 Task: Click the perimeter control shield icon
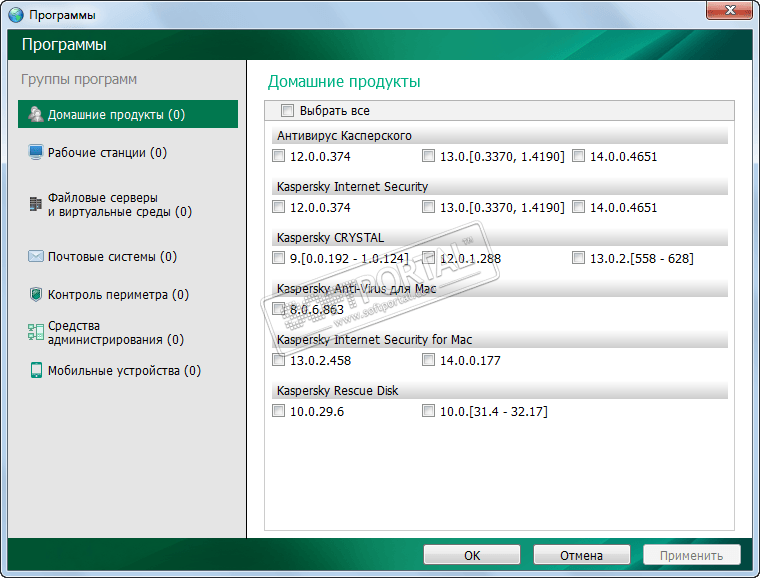(x=35, y=294)
